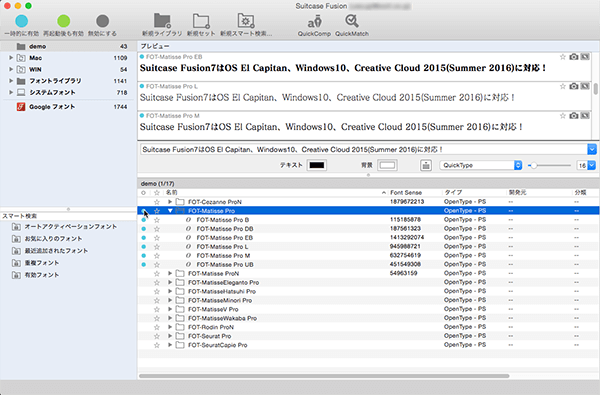Expand the システムフォント item

pos(11,92)
